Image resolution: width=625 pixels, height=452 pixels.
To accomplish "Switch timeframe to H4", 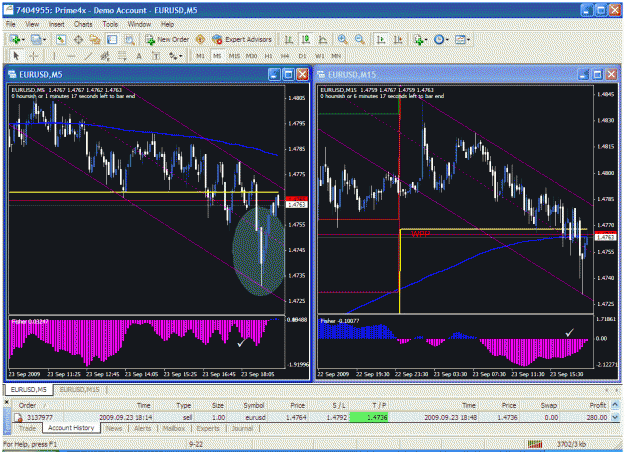I will tap(285, 56).
